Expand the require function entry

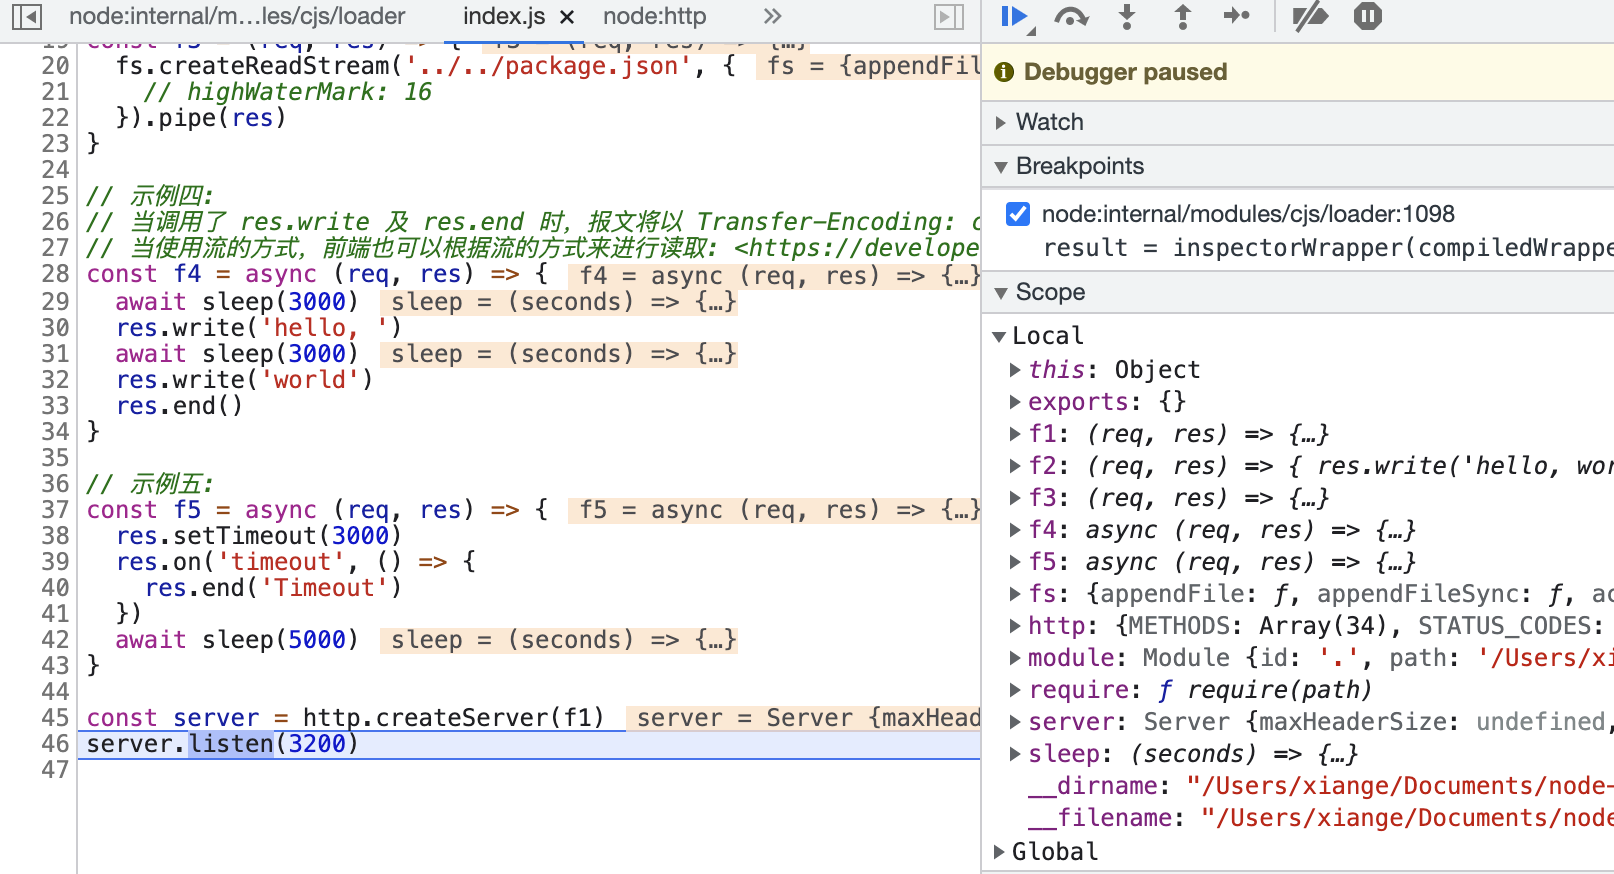[1015, 690]
